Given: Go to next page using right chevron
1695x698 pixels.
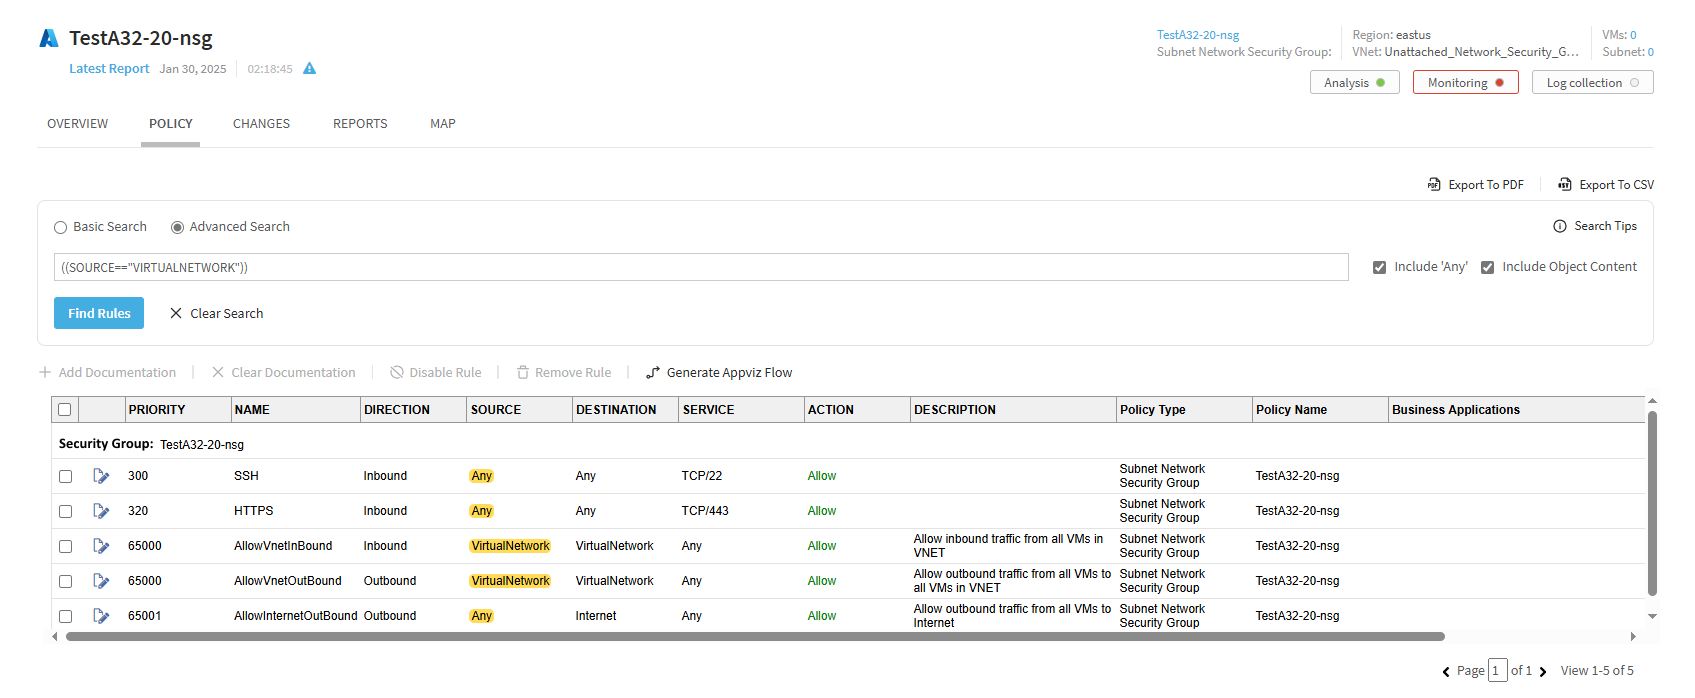Looking at the screenshot, I should (x=1543, y=672).
